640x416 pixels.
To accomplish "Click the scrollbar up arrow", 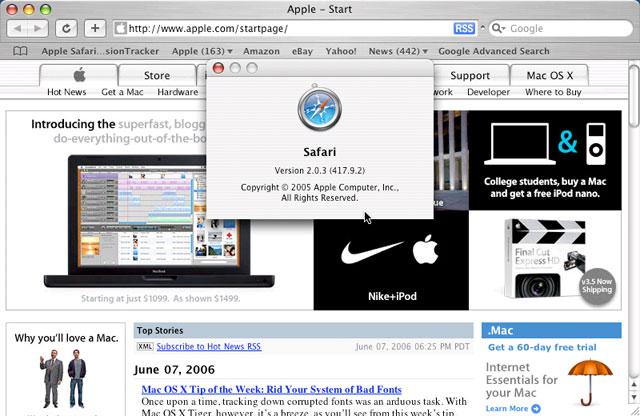I will pos(633,384).
